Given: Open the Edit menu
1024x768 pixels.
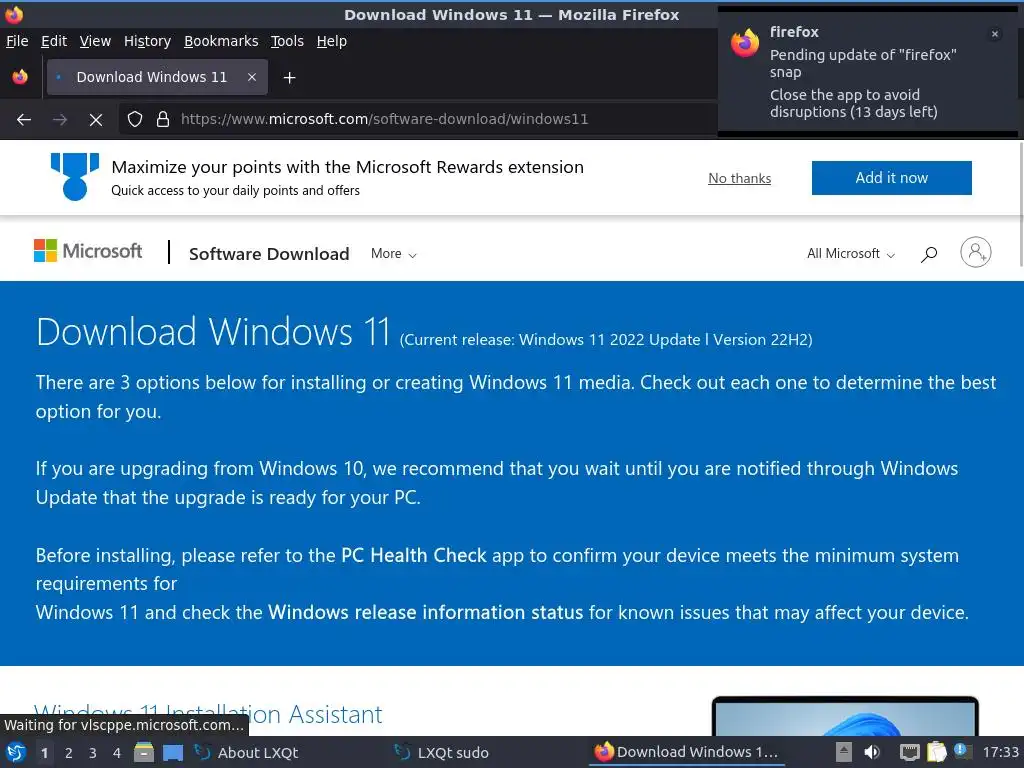Looking at the screenshot, I should click(54, 41).
